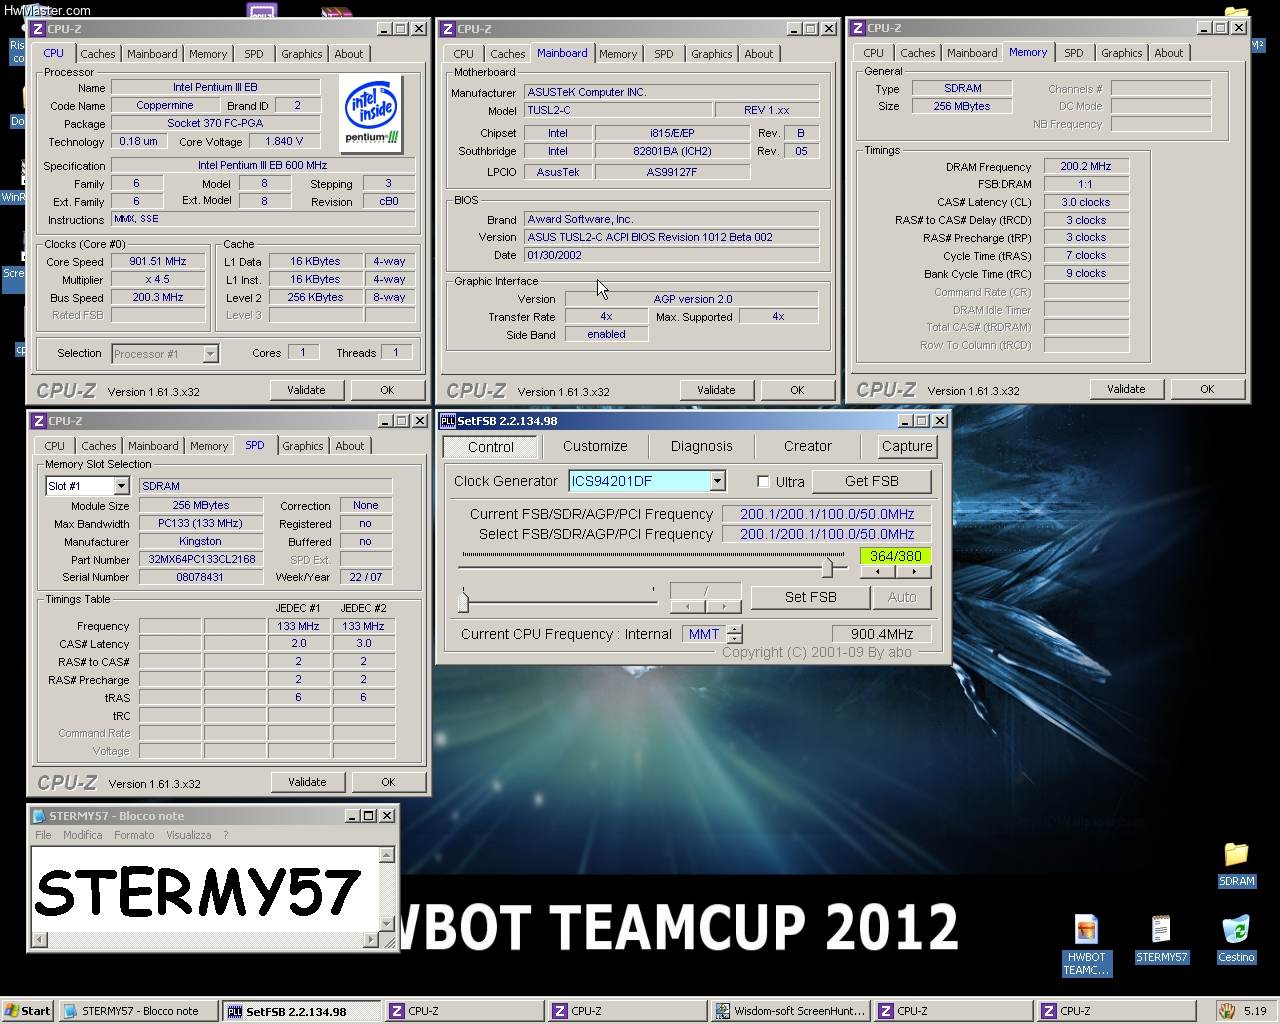Open the ? help menu in Blocco note

[x=226, y=835]
